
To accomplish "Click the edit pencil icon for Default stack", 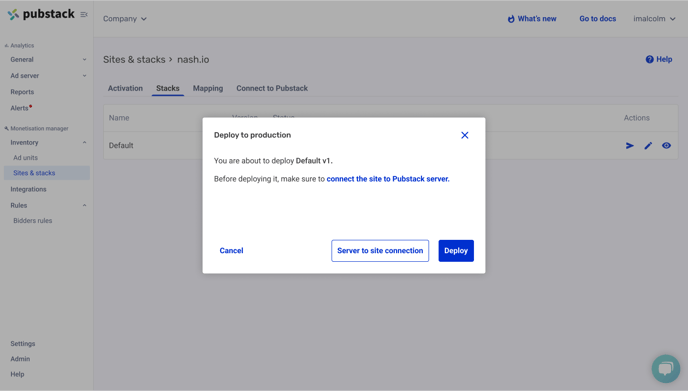I will click(648, 146).
